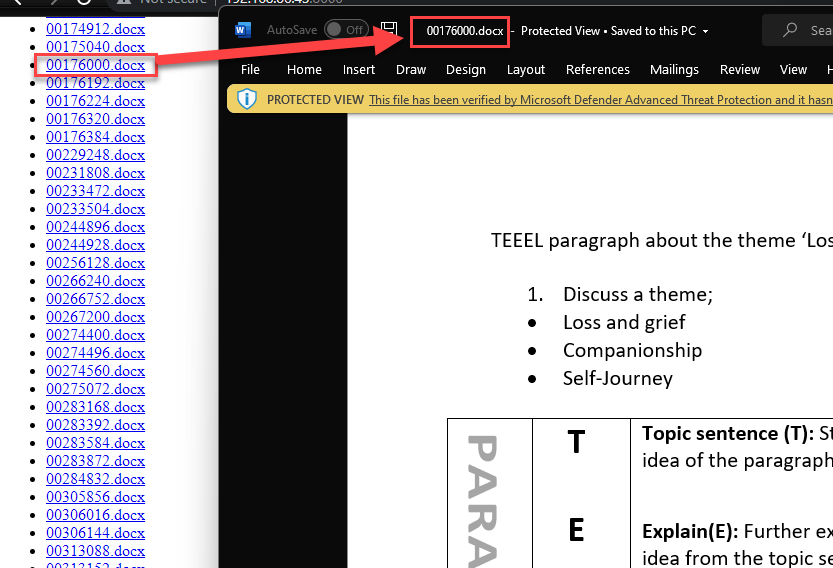Click the large T table cell

tap(576, 442)
